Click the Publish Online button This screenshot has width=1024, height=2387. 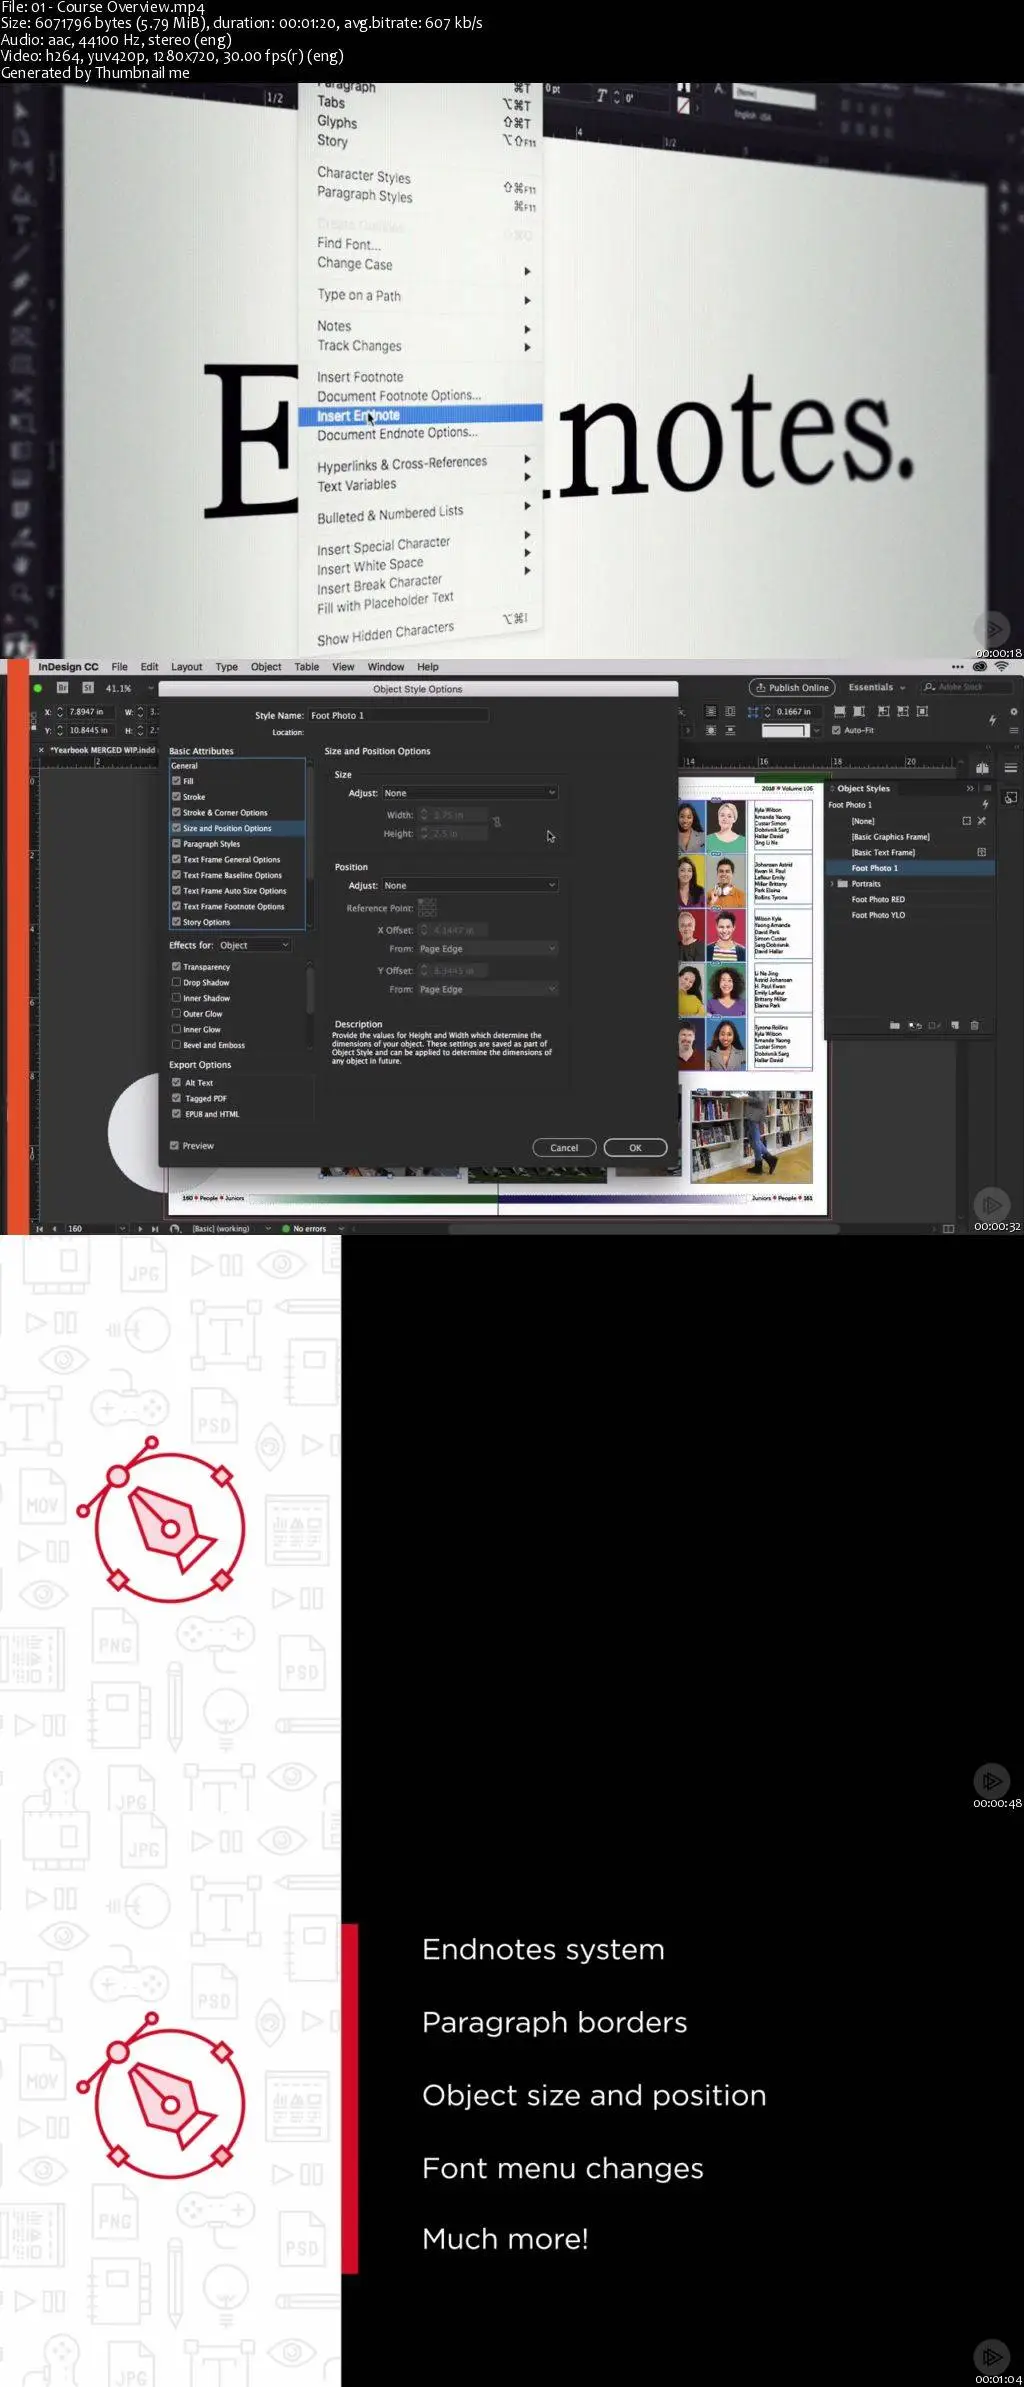coord(793,687)
